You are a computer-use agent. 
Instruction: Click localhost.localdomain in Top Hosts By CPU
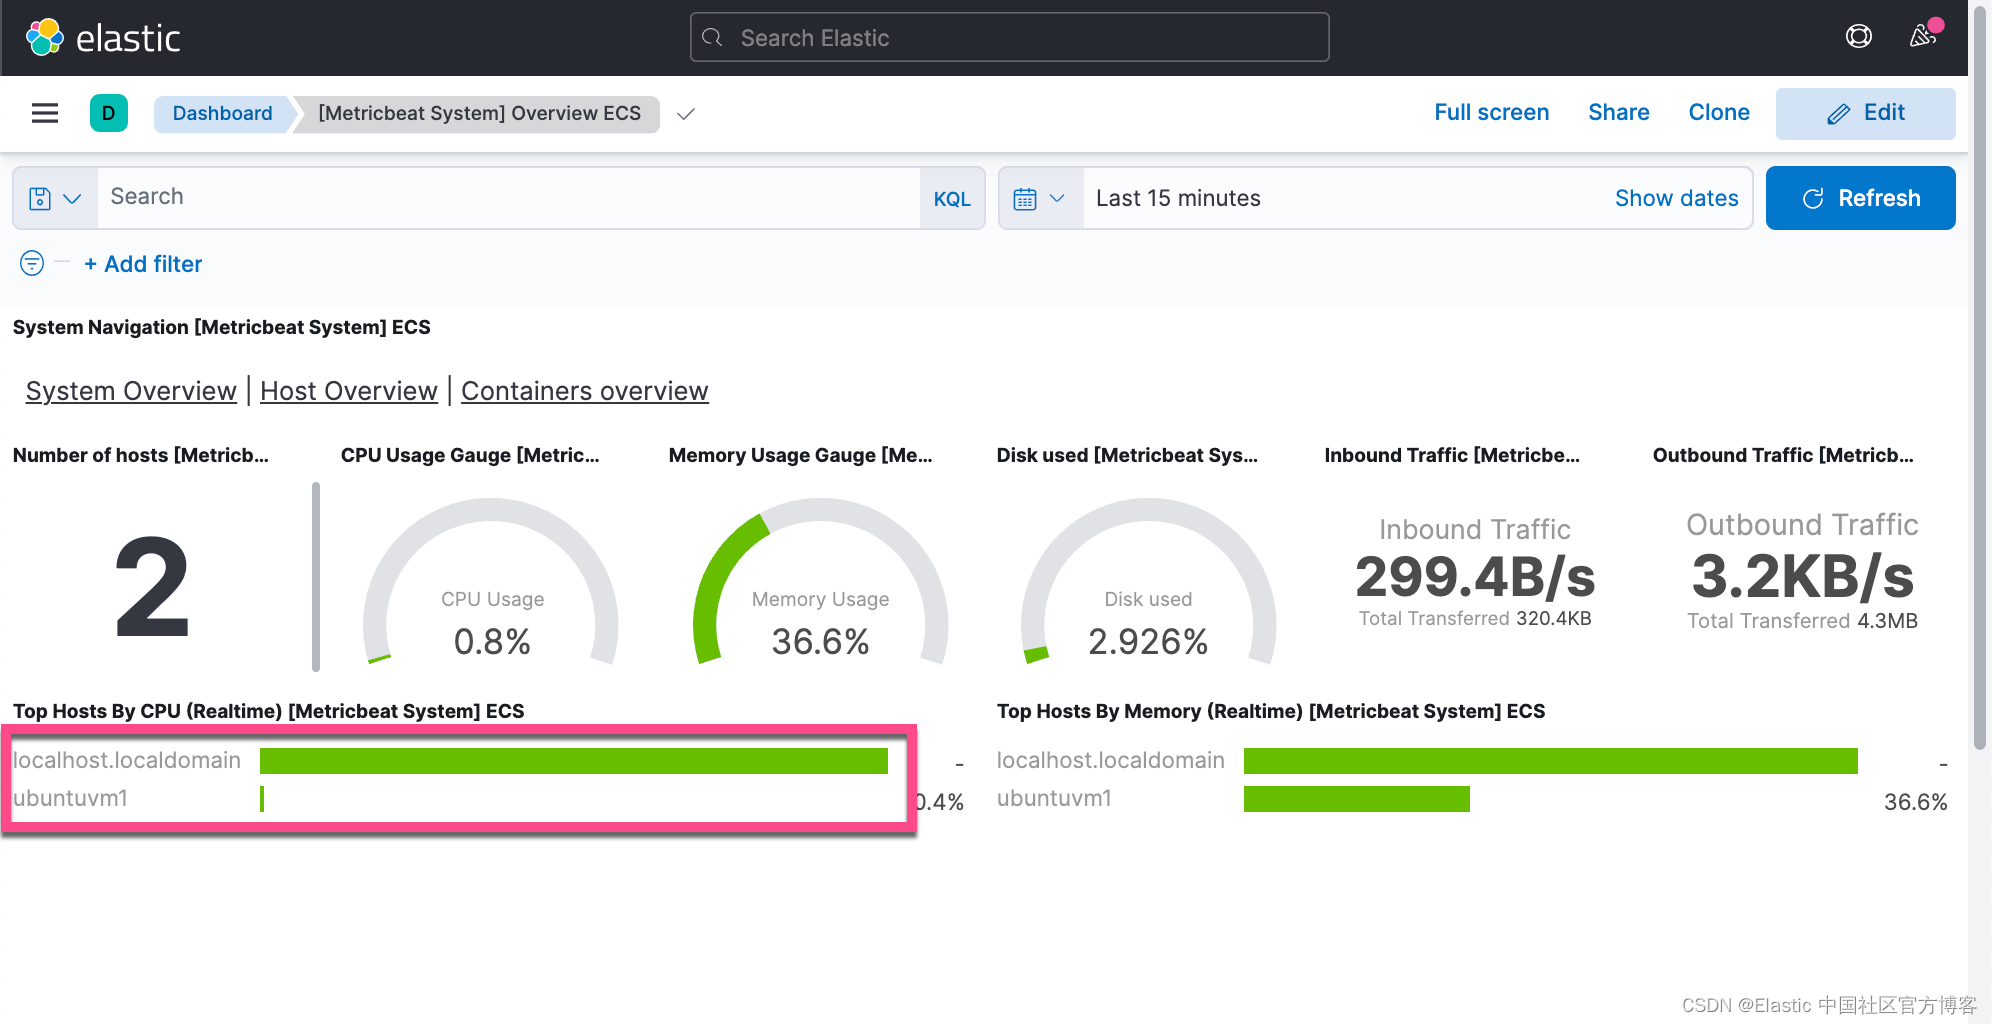coord(127,760)
